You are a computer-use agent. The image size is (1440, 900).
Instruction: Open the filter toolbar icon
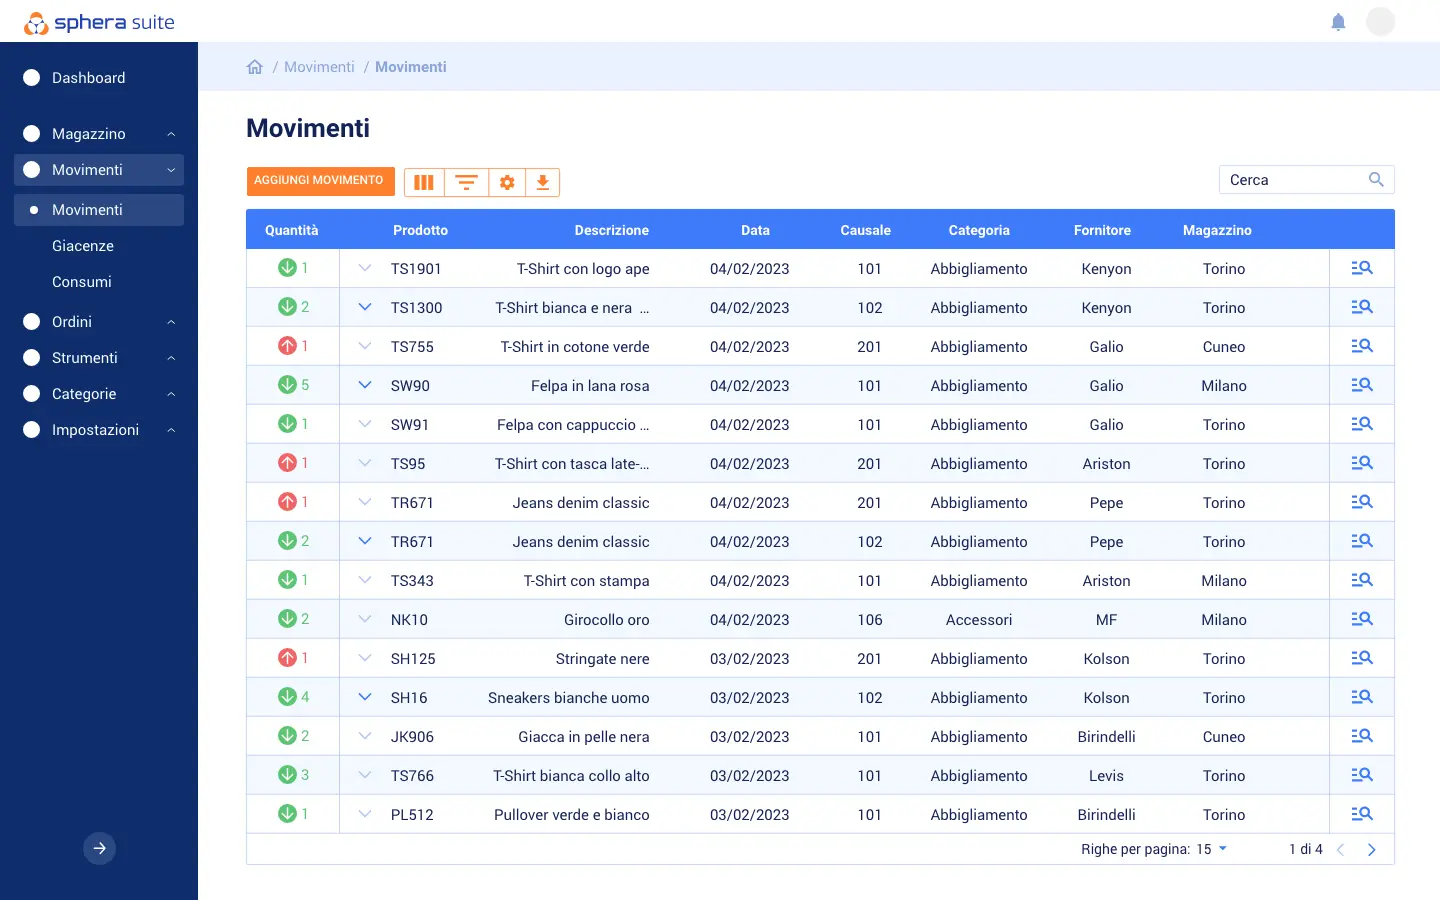(x=466, y=182)
